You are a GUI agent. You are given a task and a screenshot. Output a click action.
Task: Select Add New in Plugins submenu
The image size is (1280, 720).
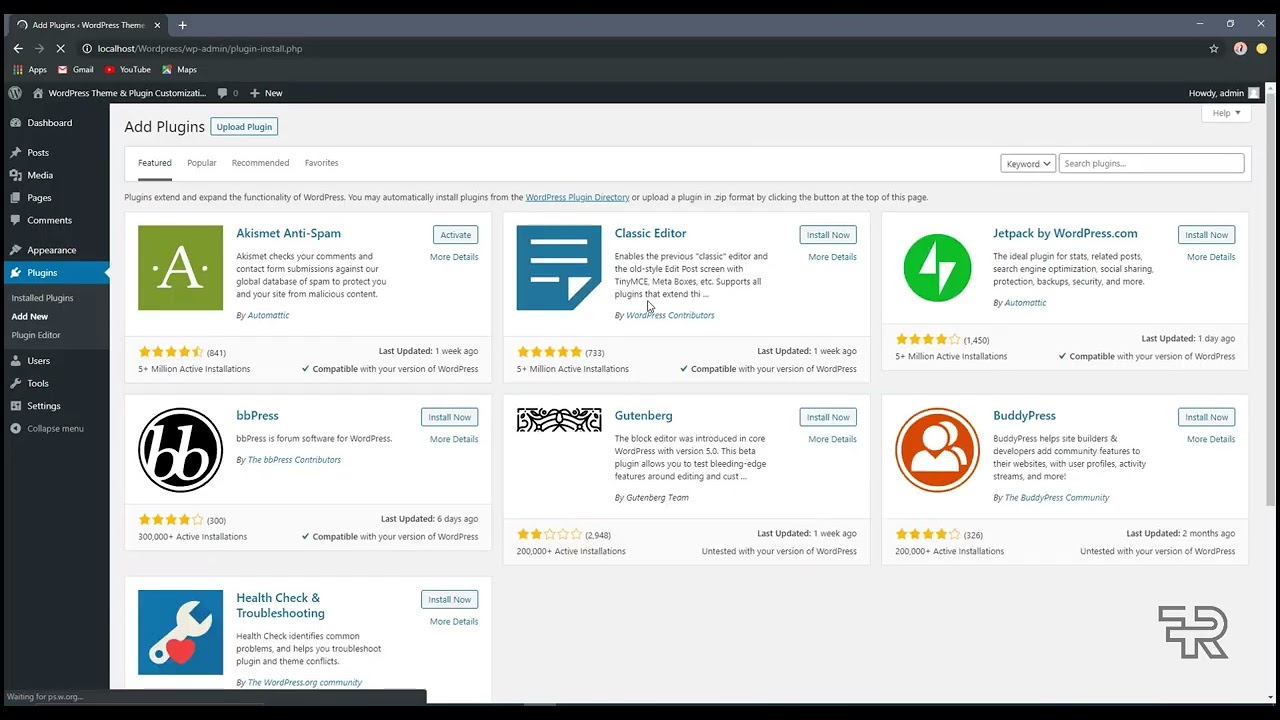point(30,317)
